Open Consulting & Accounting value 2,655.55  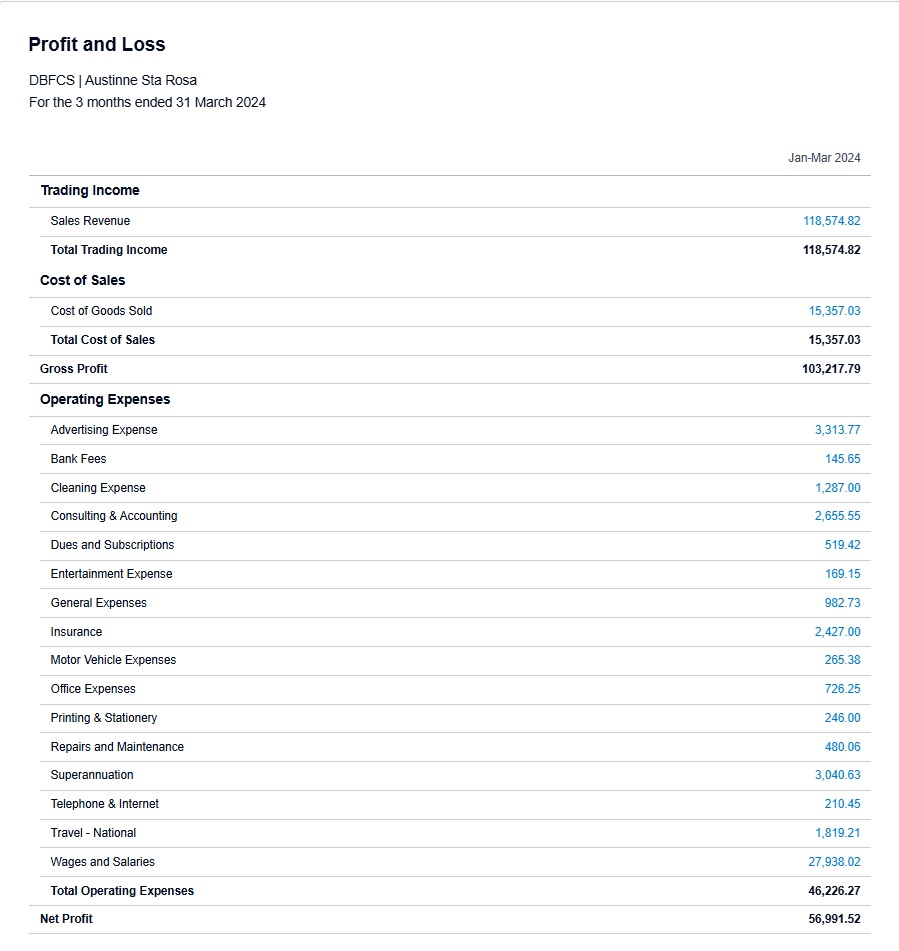837,516
